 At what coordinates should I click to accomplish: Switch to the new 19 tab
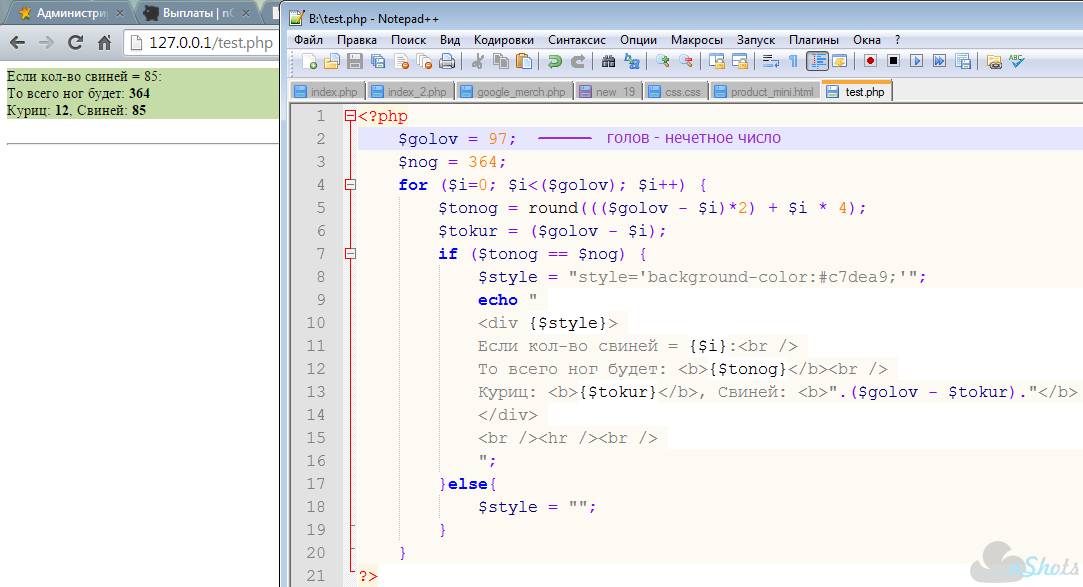click(608, 92)
